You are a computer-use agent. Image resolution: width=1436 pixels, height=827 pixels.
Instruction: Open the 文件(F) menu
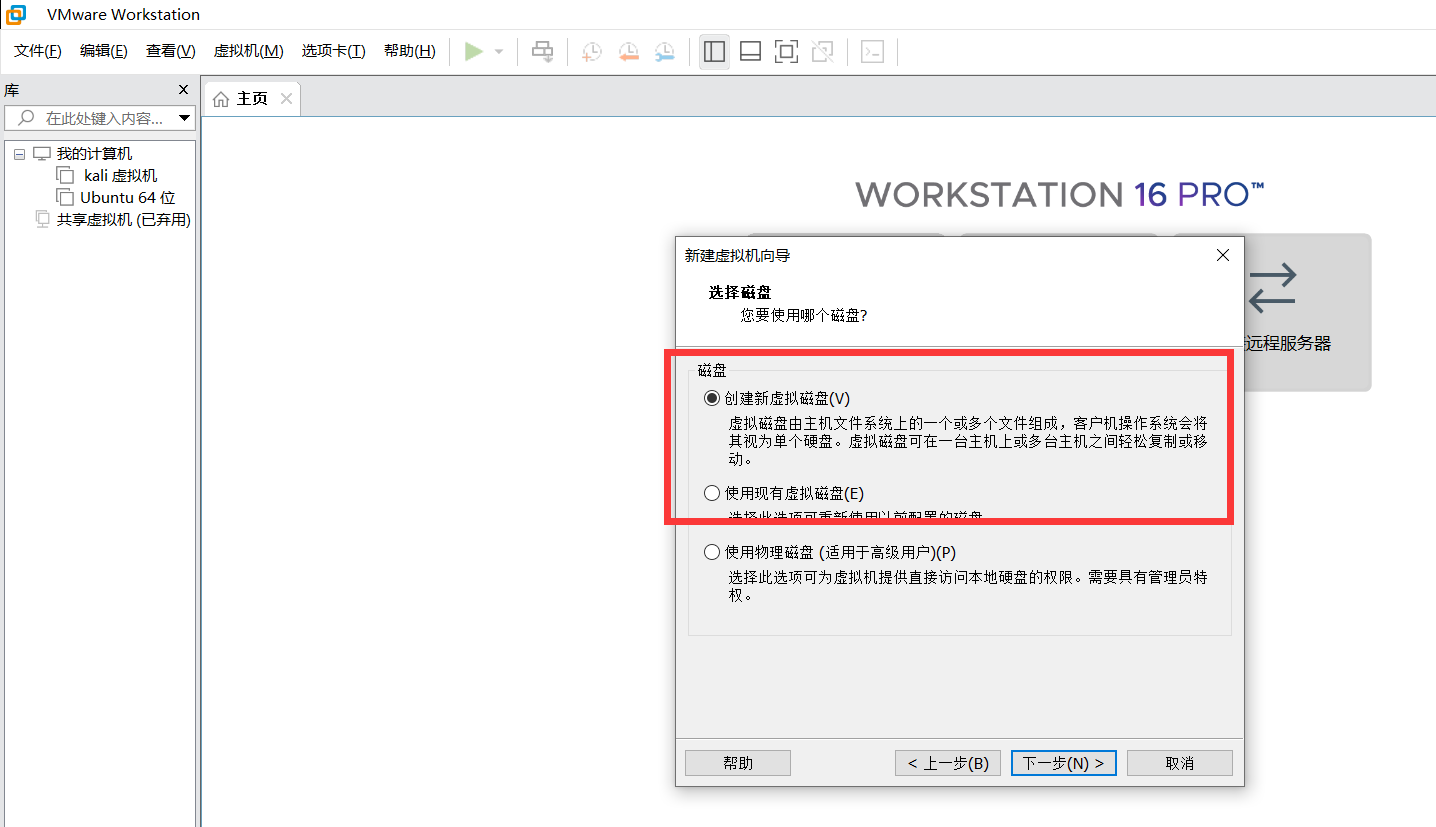pos(38,51)
